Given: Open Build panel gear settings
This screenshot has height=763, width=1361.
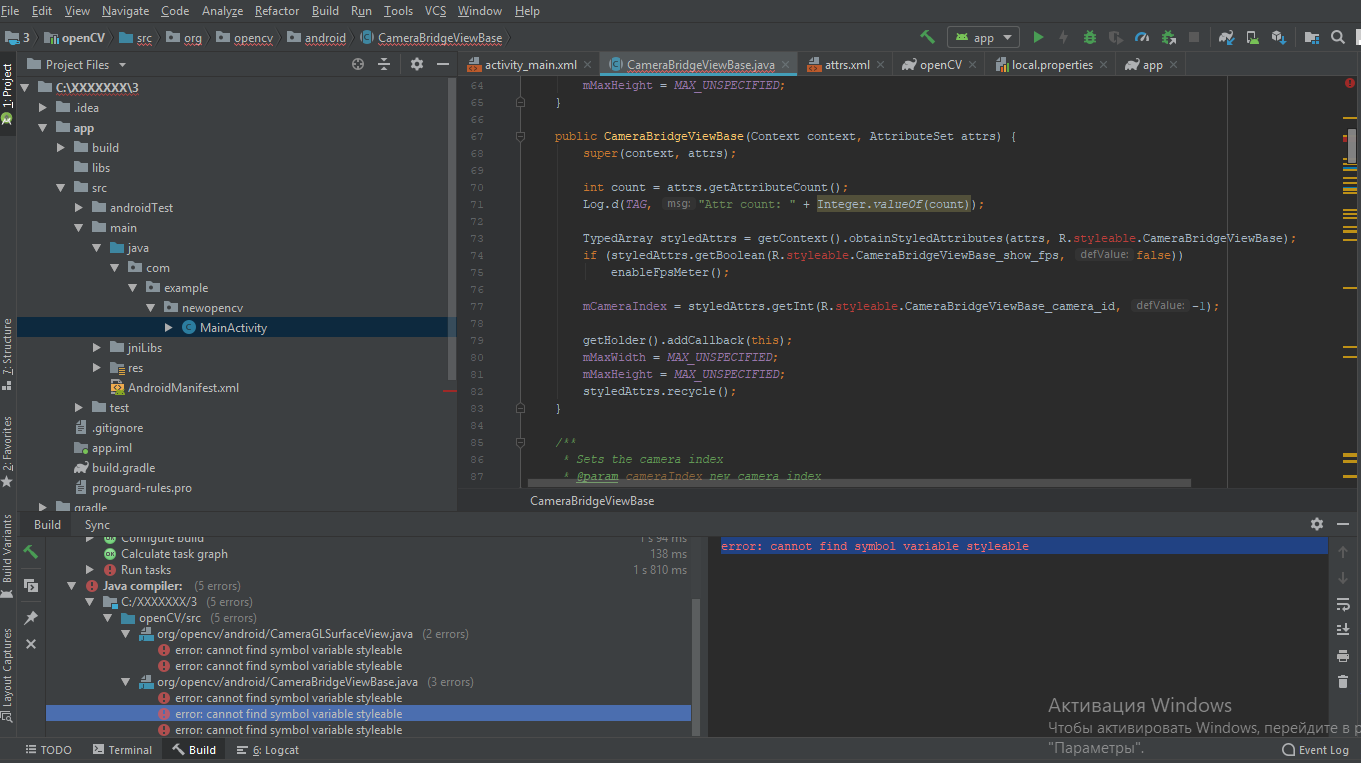Looking at the screenshot, I should tap(1317, 524).
